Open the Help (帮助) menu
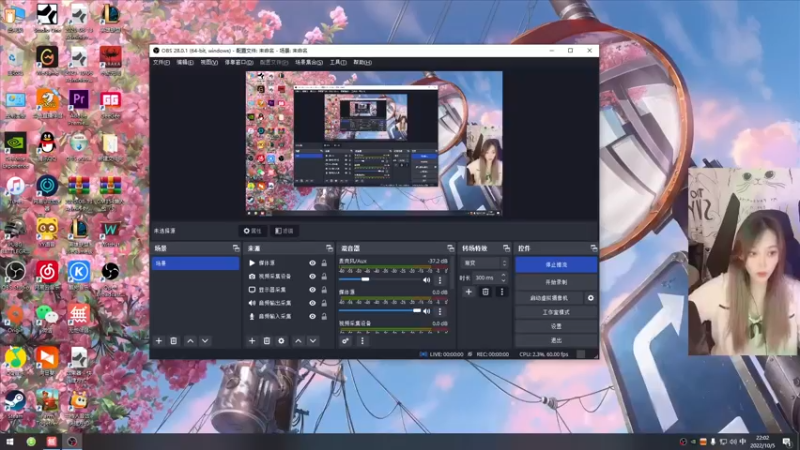This screenshot has height=450, width=800. (362, 62)
